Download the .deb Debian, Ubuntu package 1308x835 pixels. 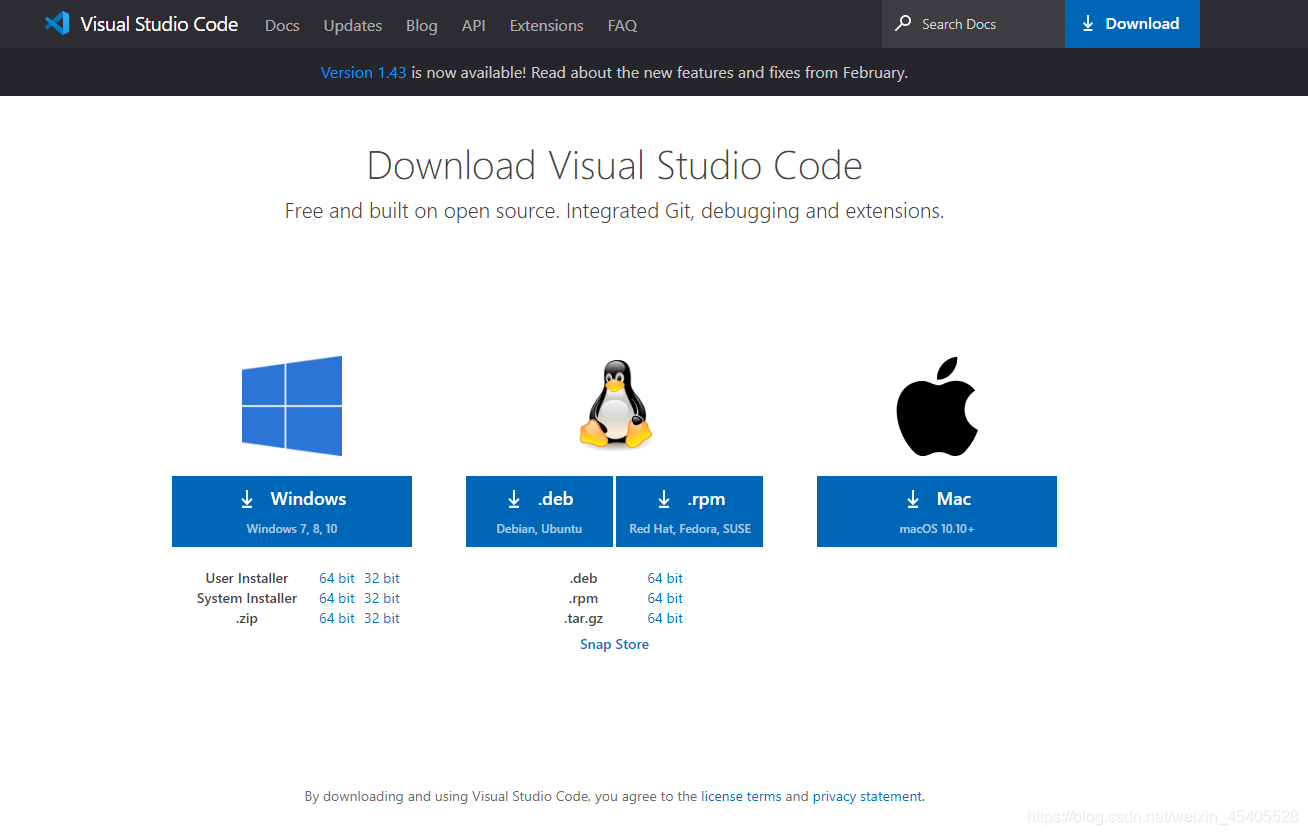pos(539,511)
